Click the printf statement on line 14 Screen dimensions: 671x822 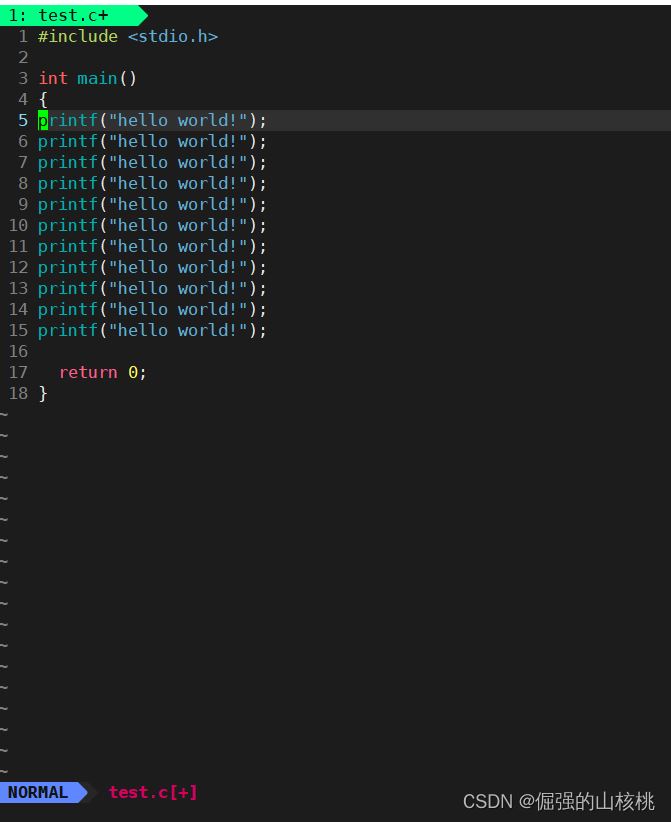(x=152, y=309)
